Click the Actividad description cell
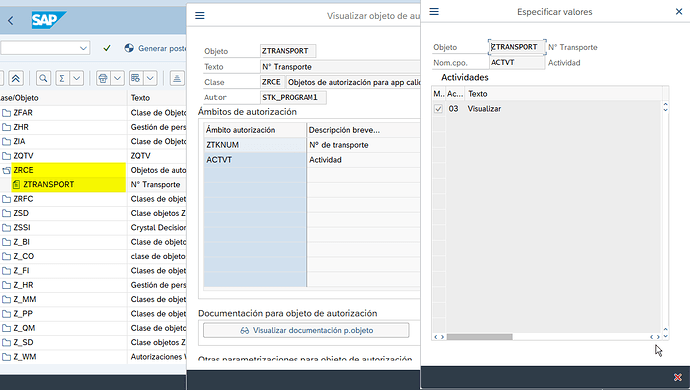 point(363,160)
